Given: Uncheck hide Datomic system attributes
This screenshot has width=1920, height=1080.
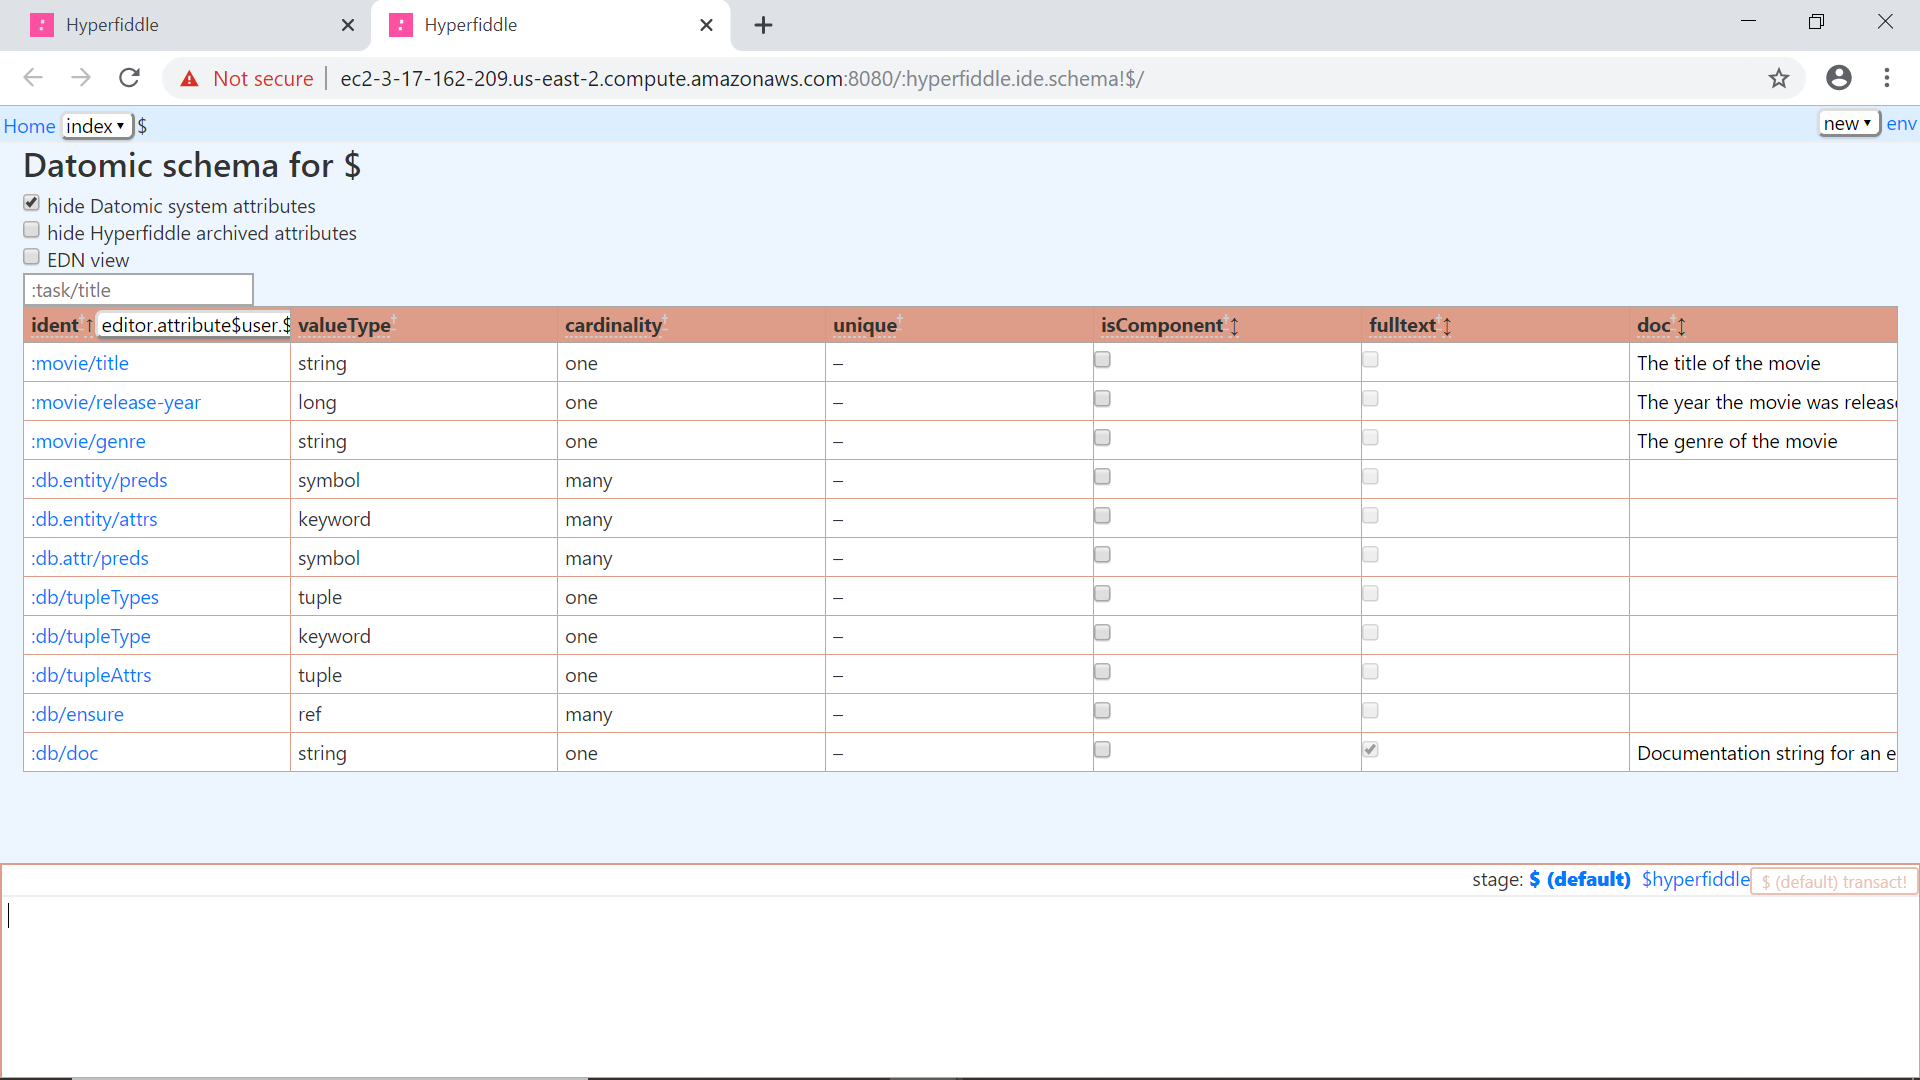Looking at the screenshot, I should [x=32, y=203].
